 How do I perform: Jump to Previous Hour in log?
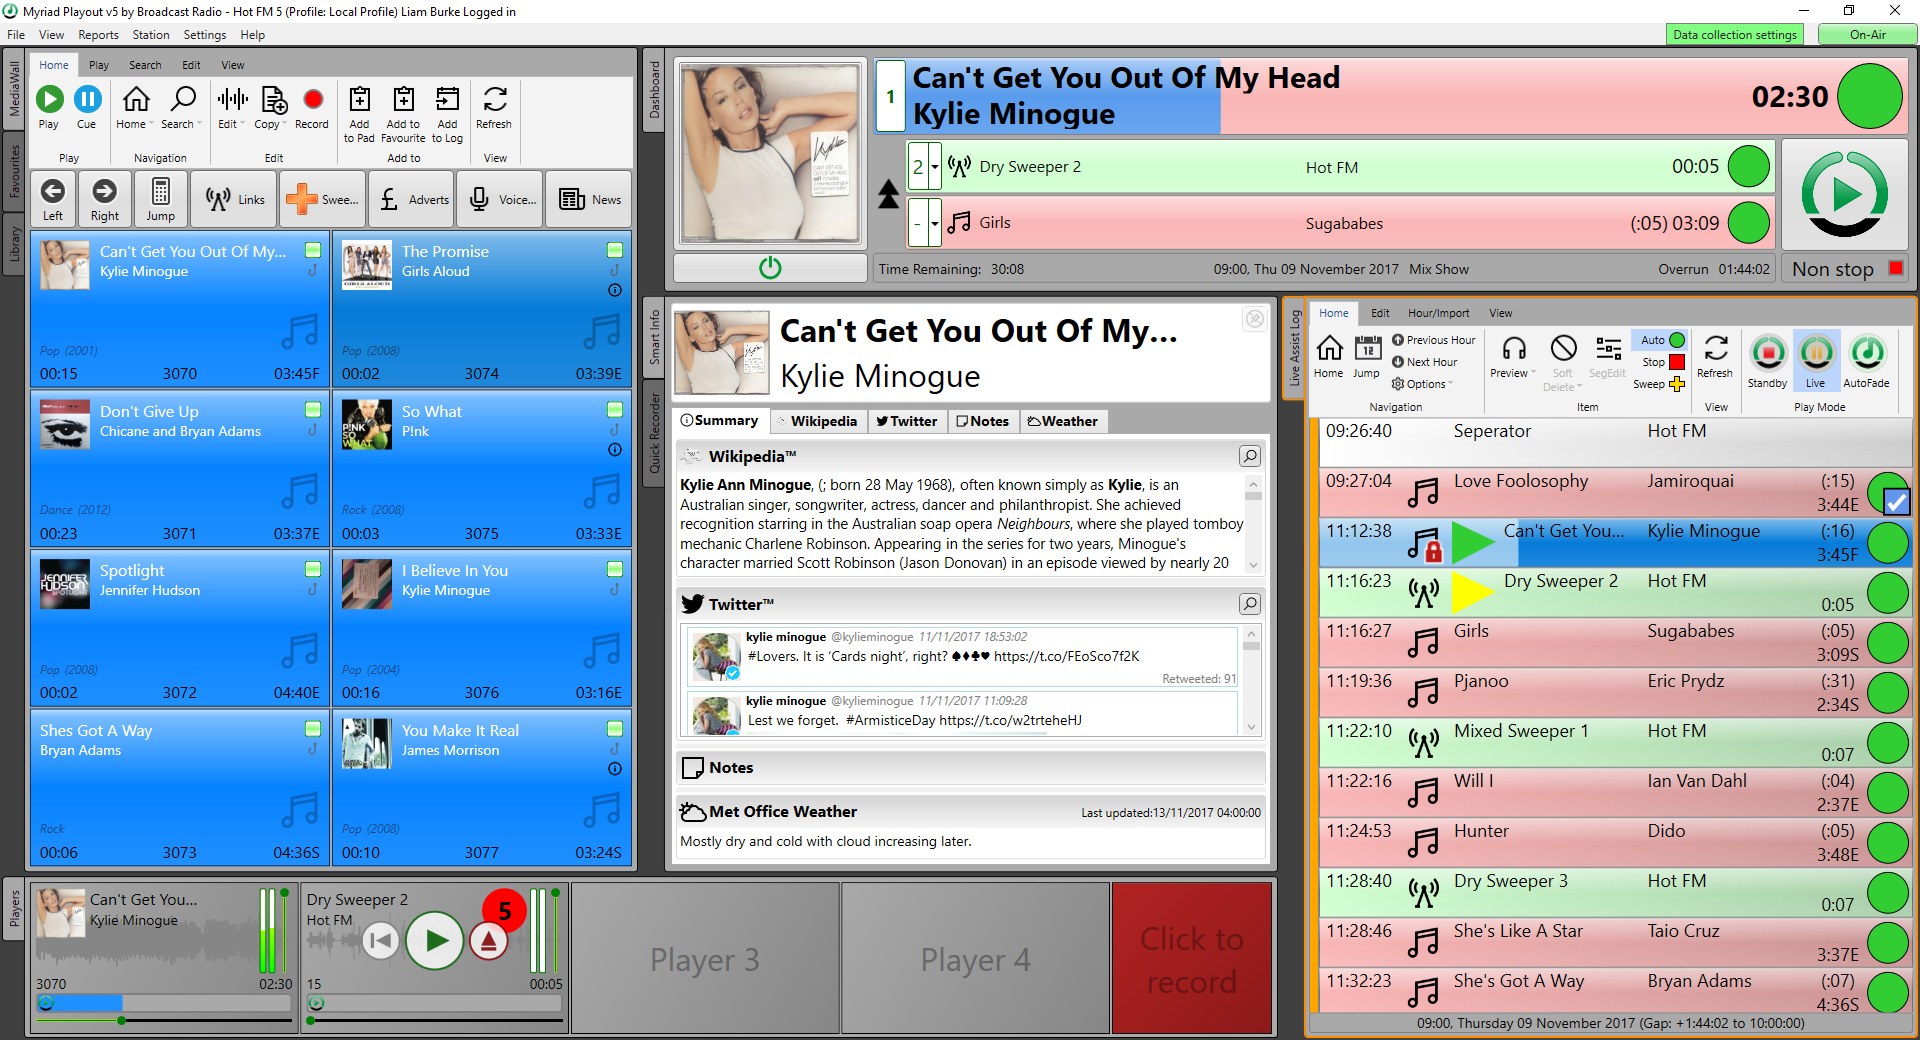pyautogui.click(x=1433, y=340)
